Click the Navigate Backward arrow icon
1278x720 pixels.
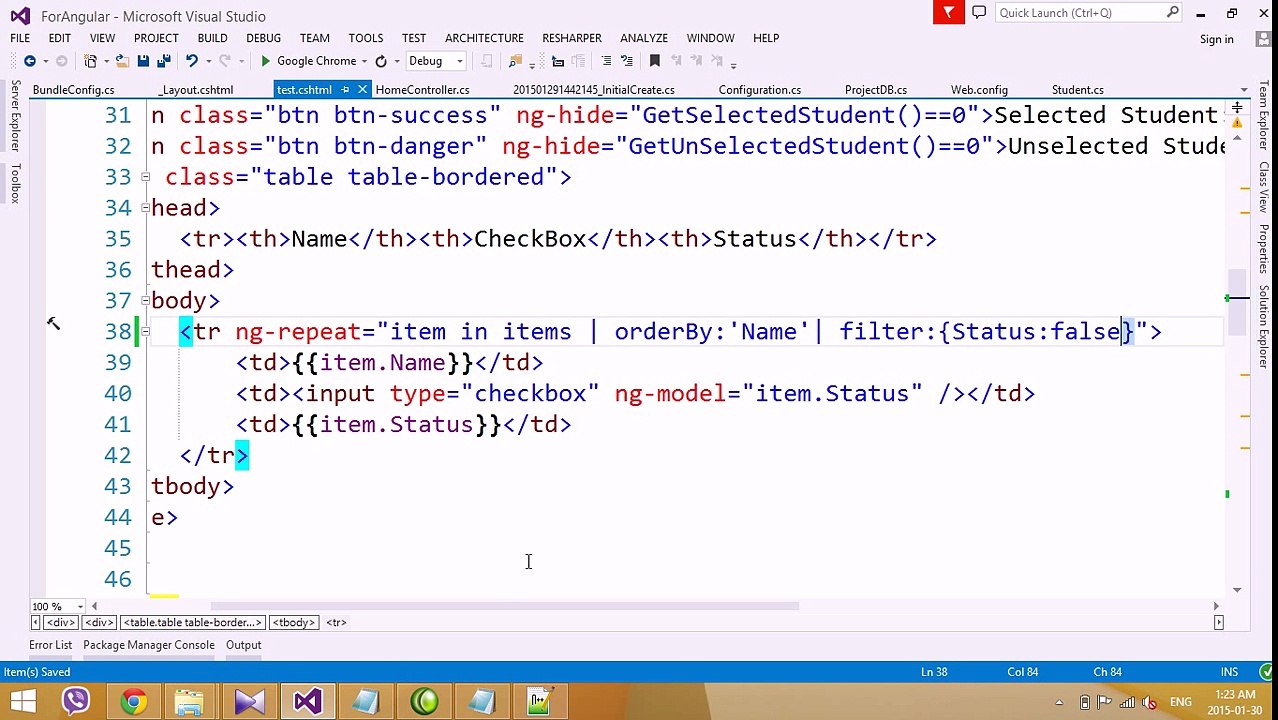[29, 61]
